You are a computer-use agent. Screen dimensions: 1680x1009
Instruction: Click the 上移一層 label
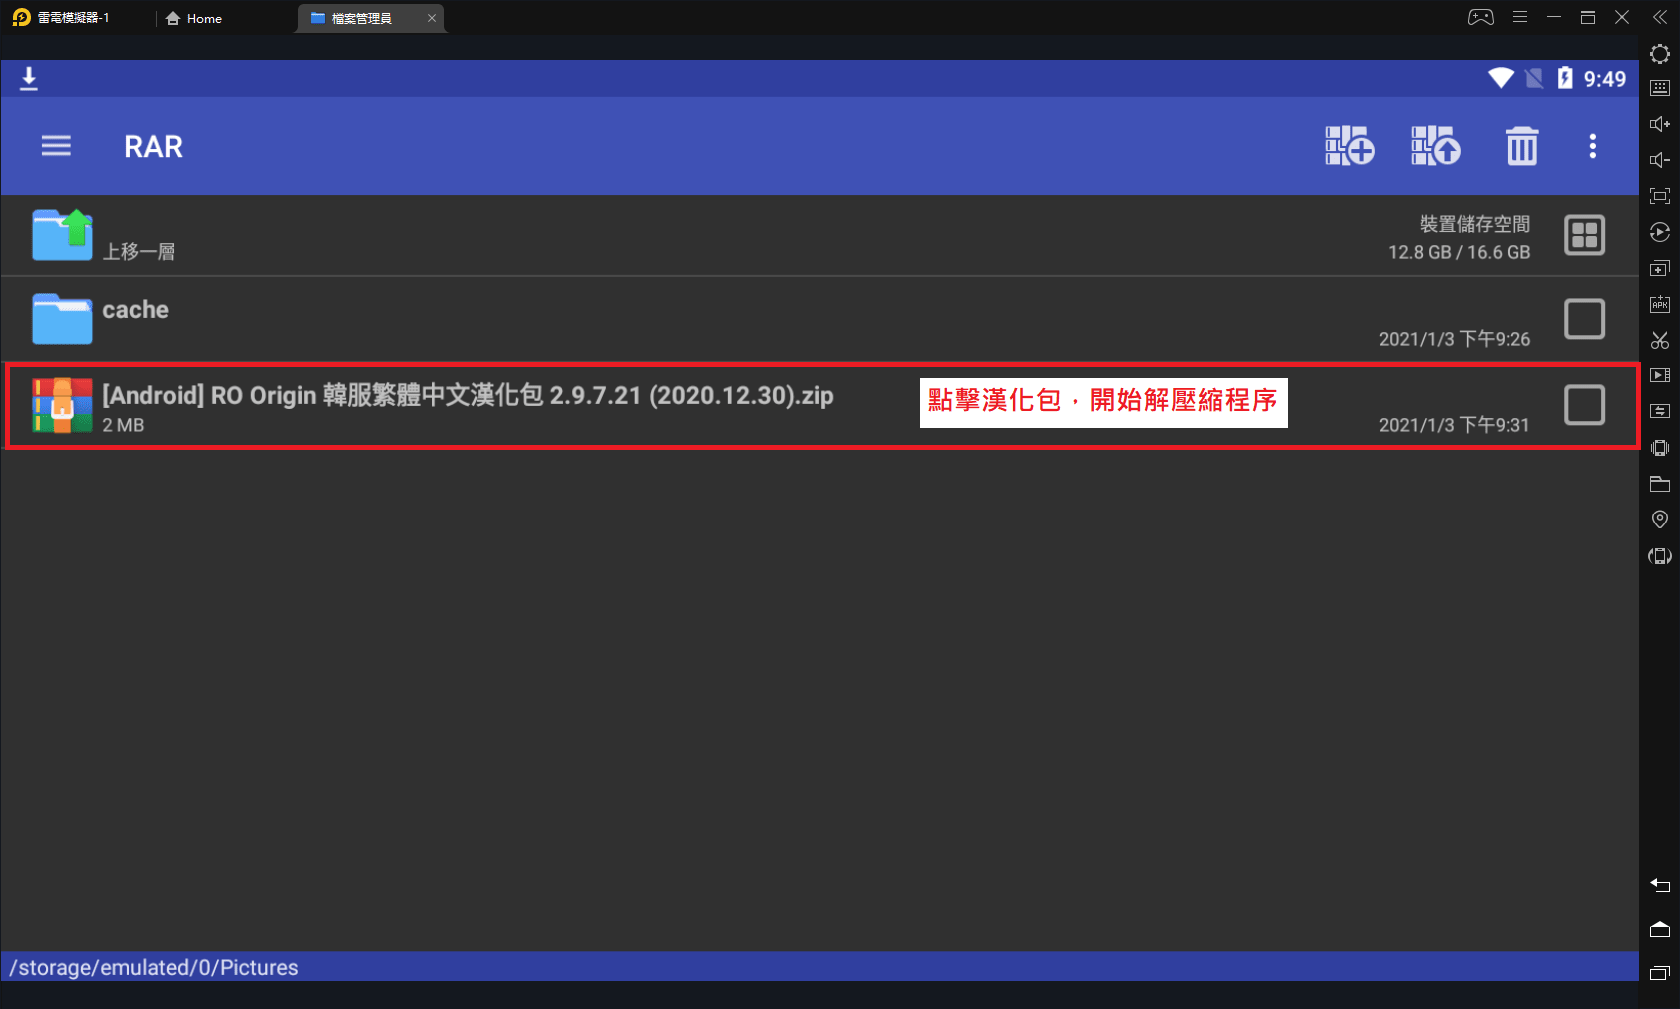[x=139, y=251]
